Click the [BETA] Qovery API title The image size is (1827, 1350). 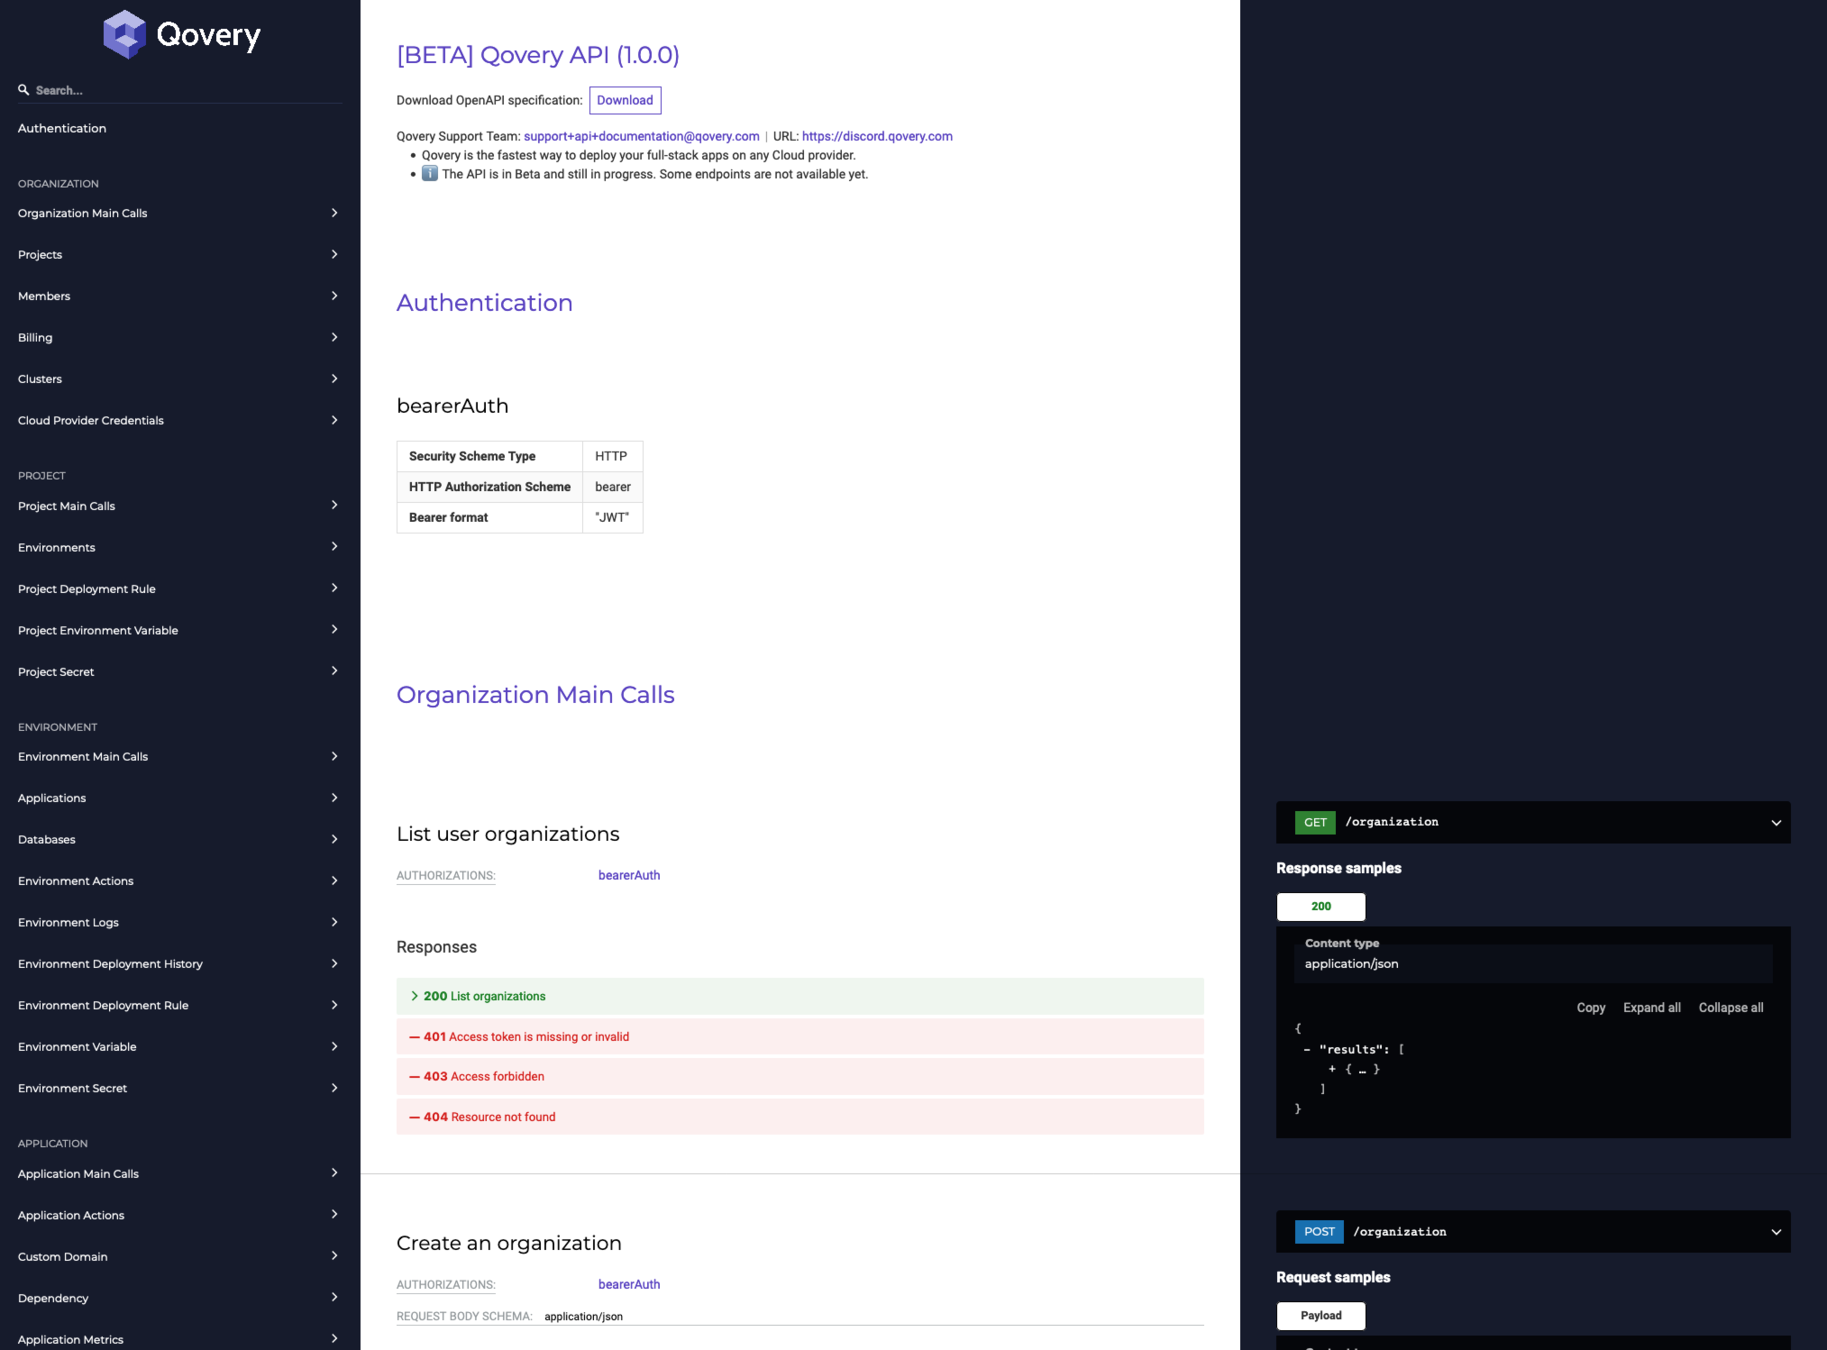538,55
